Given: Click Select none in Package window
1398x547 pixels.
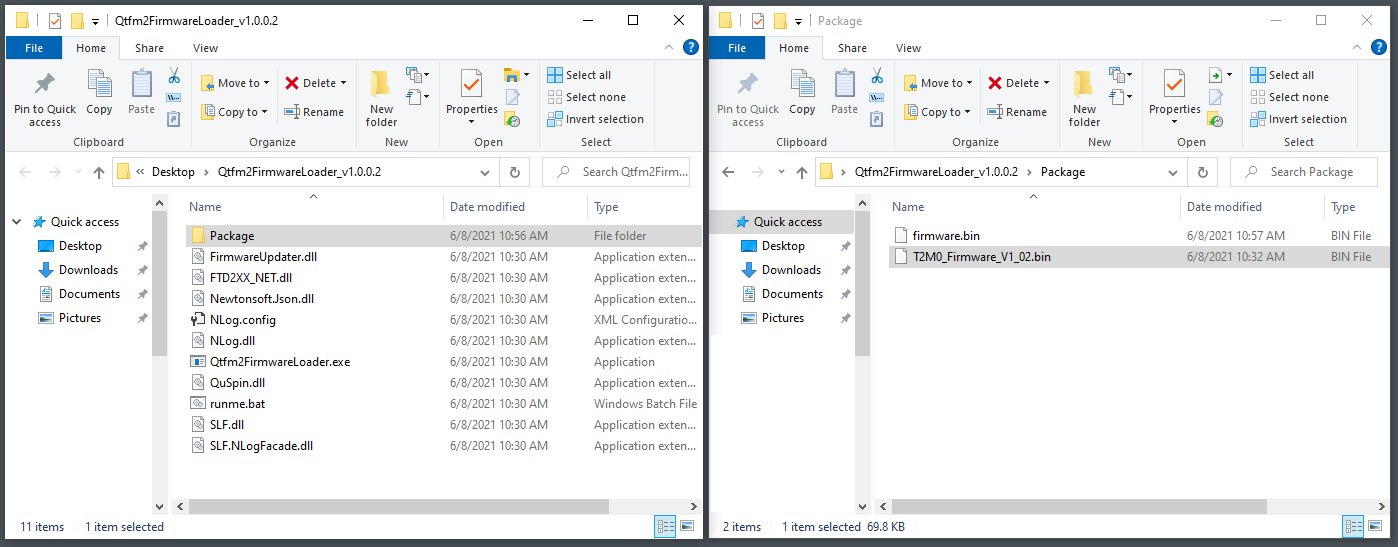Looking at the screenshot, I should (x=1290, y=97).
